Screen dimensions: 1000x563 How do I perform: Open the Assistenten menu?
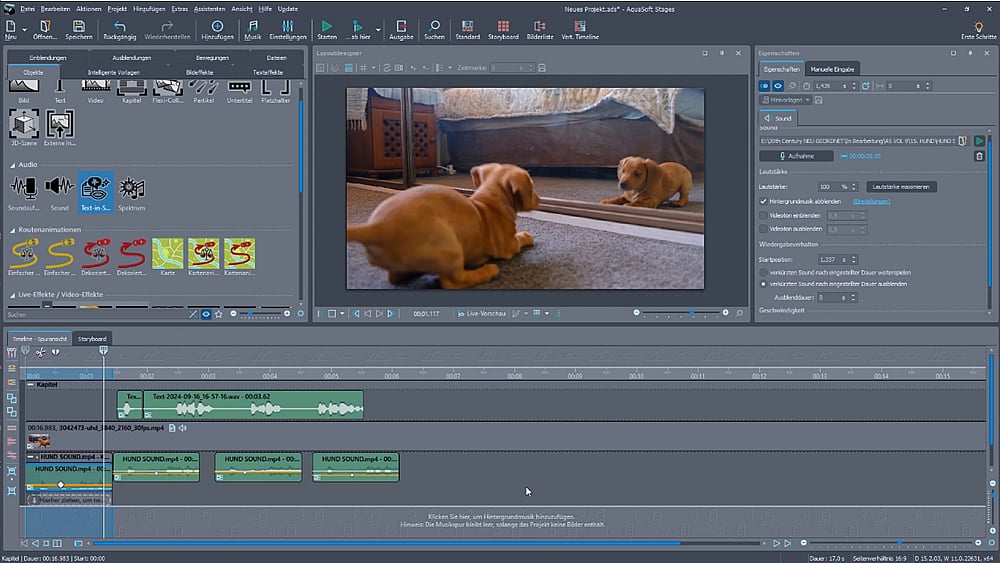(209, 8)
